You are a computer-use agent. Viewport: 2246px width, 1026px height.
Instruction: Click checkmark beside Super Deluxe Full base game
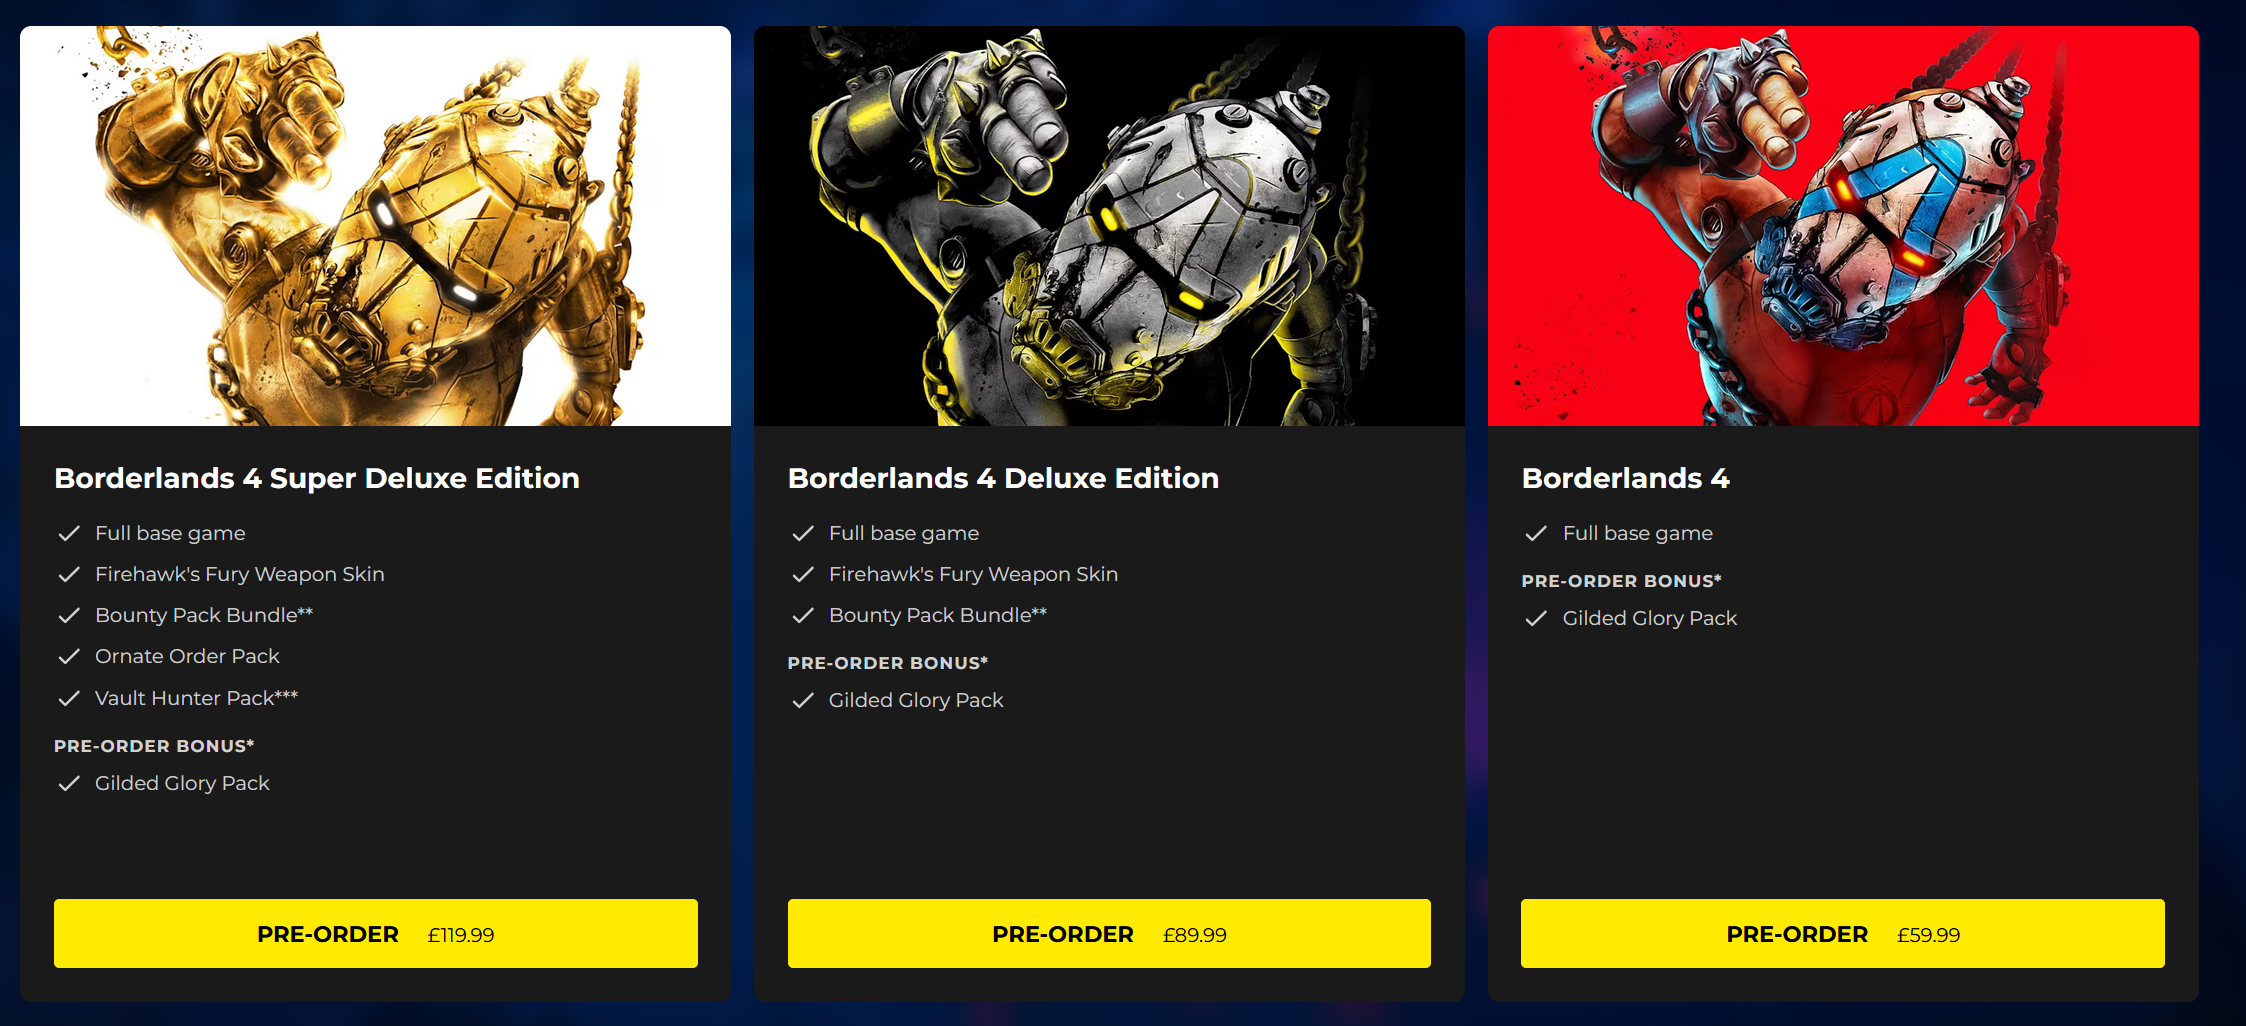click(x=69, y=534)
